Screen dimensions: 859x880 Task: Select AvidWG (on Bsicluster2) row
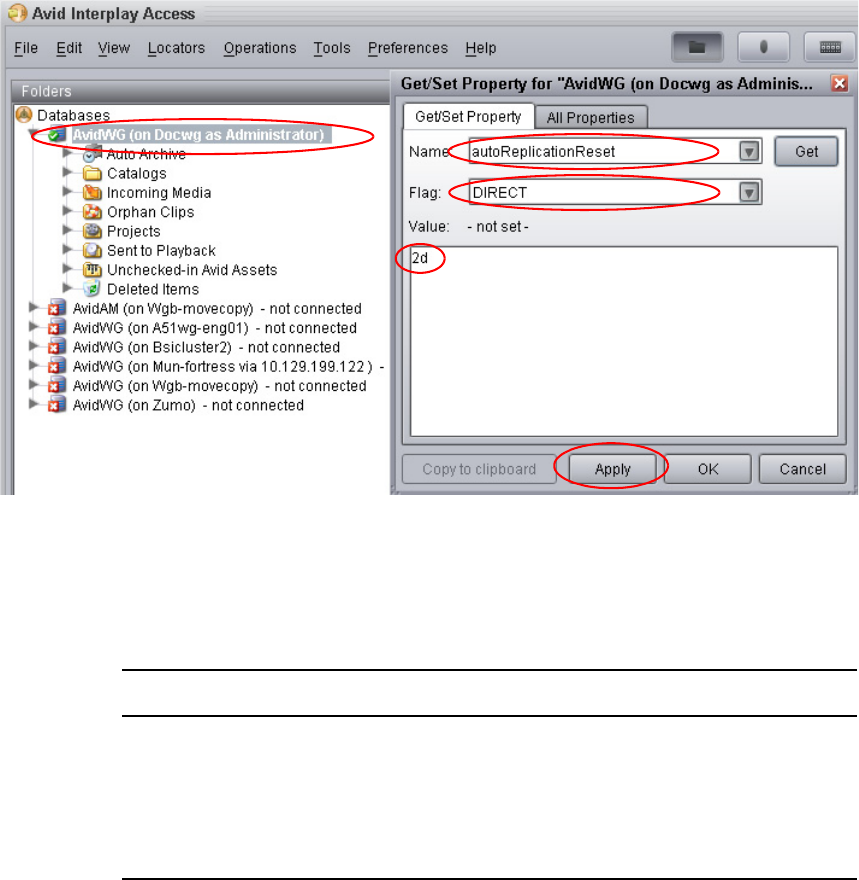pos(206,347)
